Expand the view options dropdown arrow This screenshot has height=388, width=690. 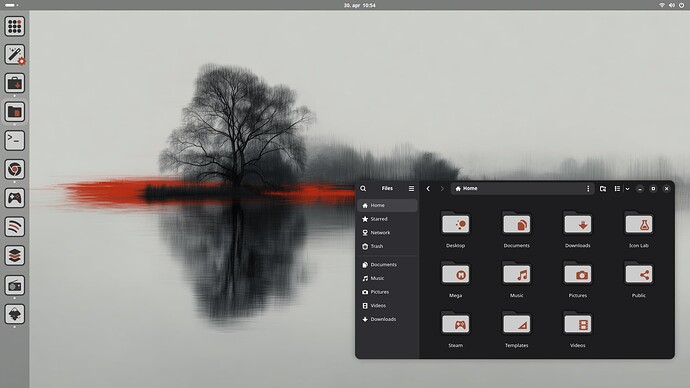[x=628, y=189]
